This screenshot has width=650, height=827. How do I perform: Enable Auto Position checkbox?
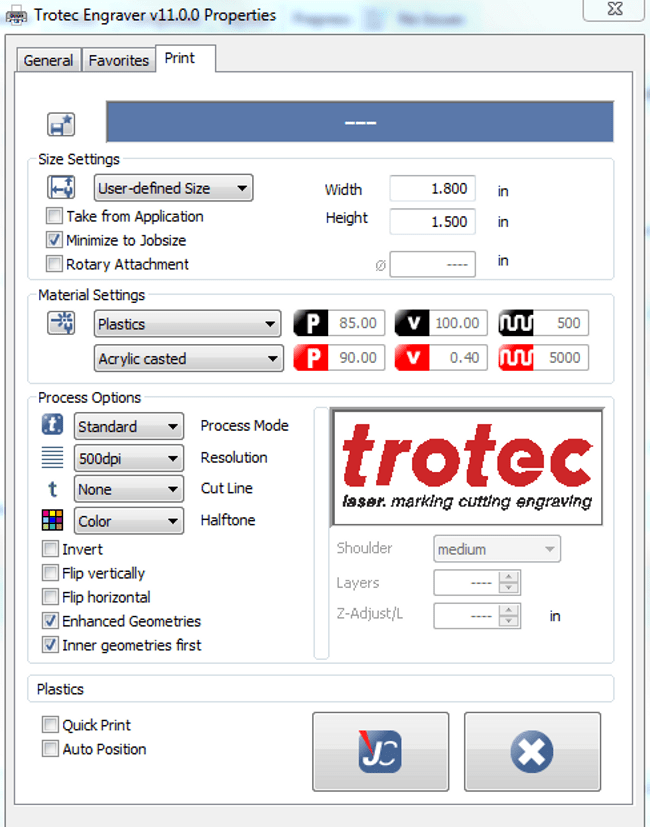[50, 748]
